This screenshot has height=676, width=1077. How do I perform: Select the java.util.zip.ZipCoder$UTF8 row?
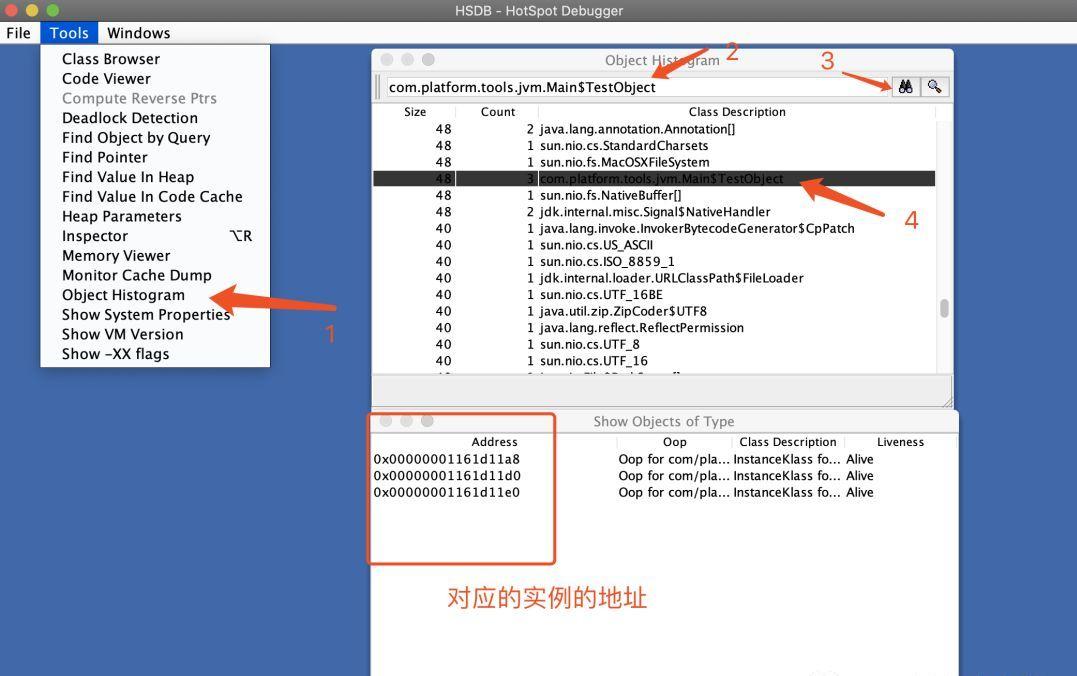pos(654,311)
